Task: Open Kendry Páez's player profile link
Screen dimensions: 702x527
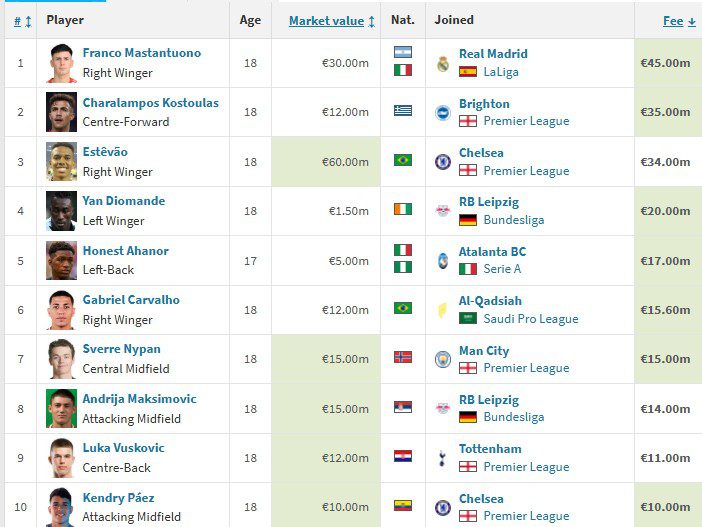Action: 118,498
